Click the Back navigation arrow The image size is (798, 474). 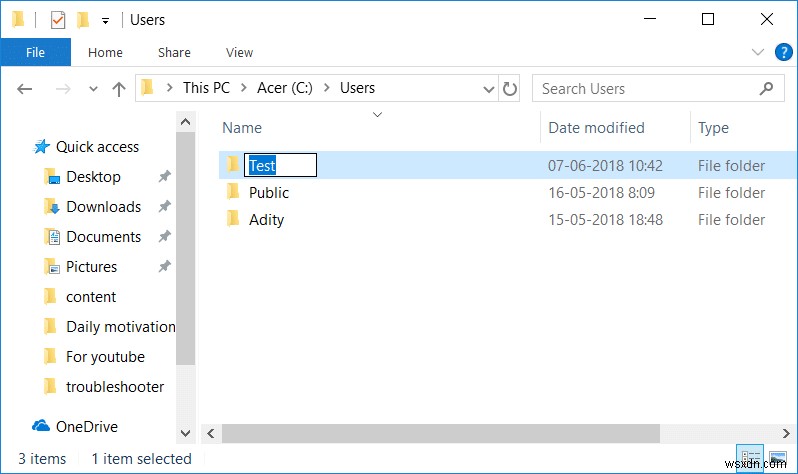[x=26, y=89]
